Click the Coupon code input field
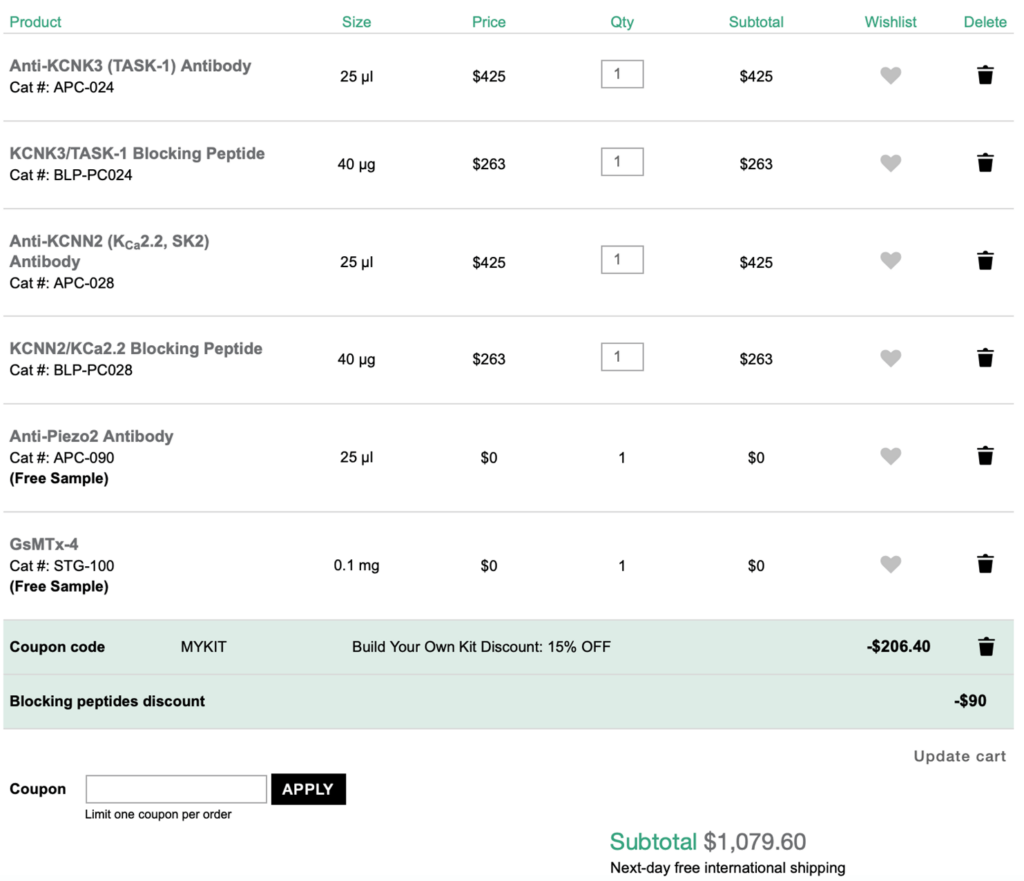The height and width of the screenshot is (881, 1024). [176, 789]
